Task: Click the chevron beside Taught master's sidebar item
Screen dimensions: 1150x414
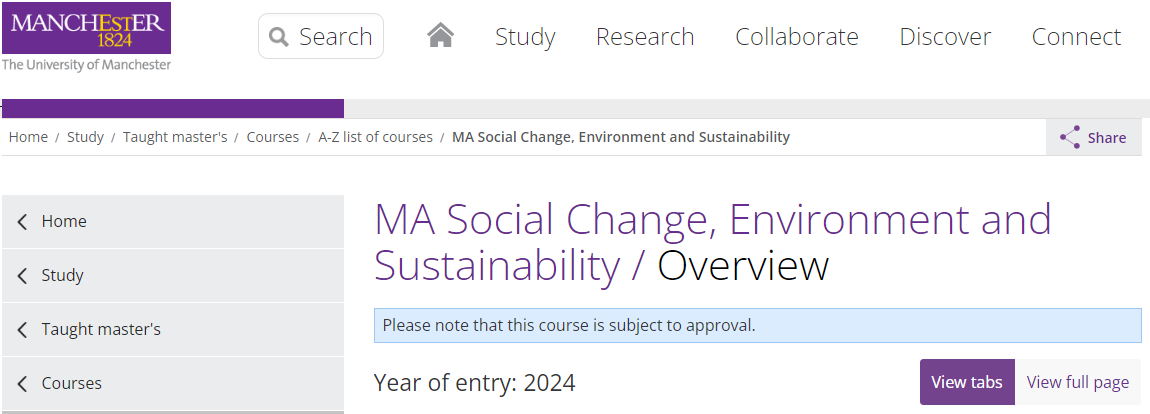Action: [x=23, y=330]
